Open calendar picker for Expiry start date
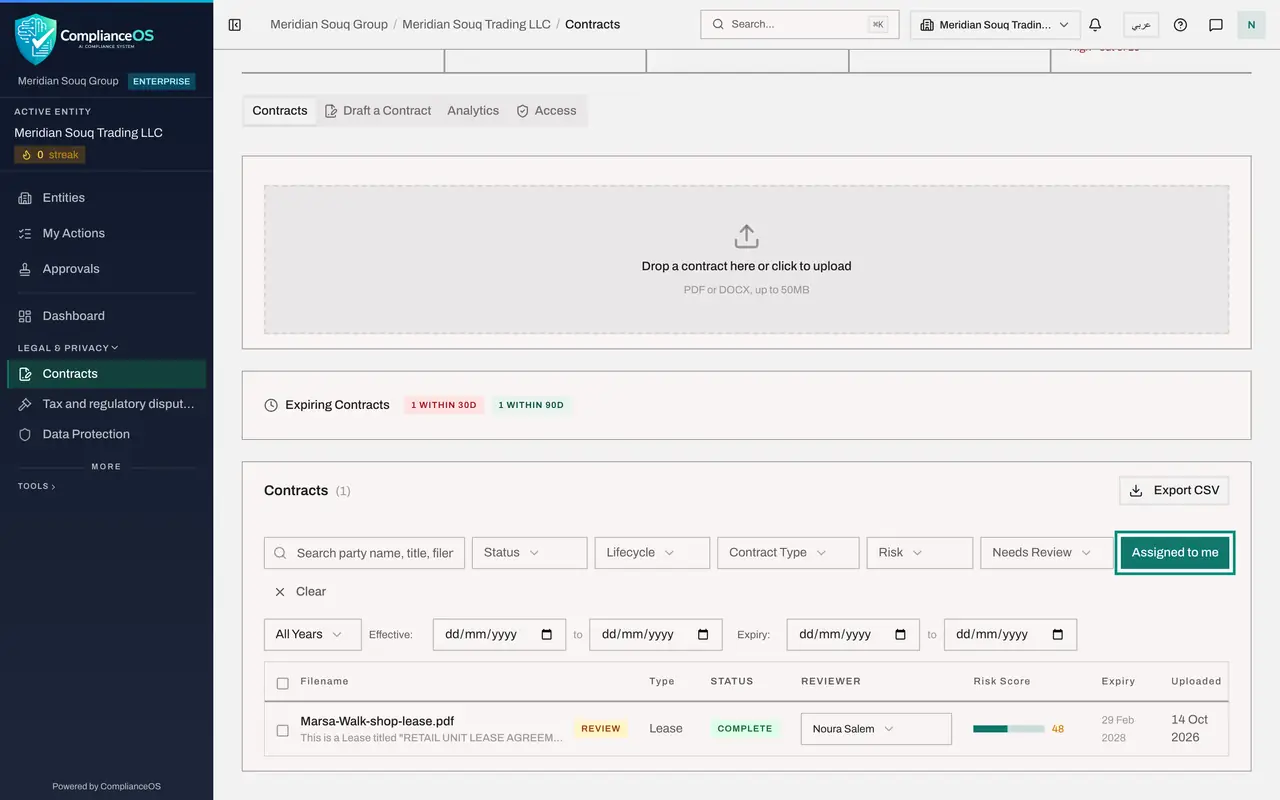 coord(900,635)
